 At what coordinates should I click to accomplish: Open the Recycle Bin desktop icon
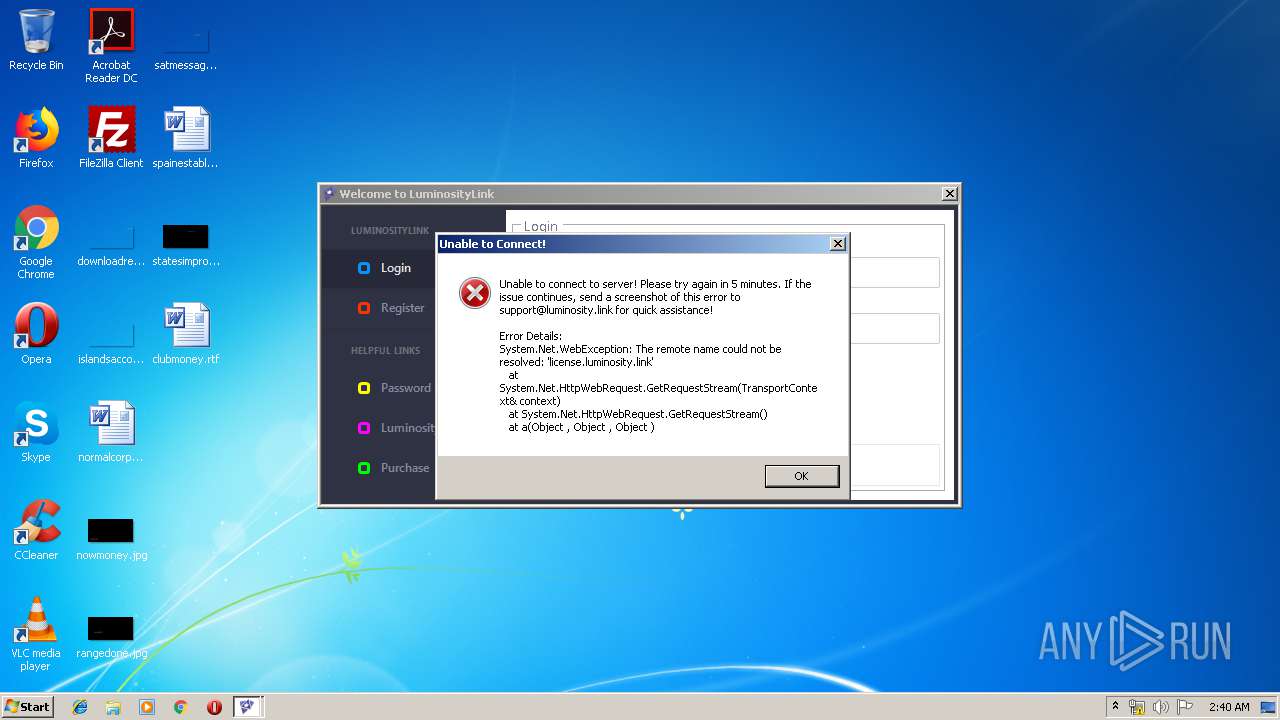click(x=36, y=40)
